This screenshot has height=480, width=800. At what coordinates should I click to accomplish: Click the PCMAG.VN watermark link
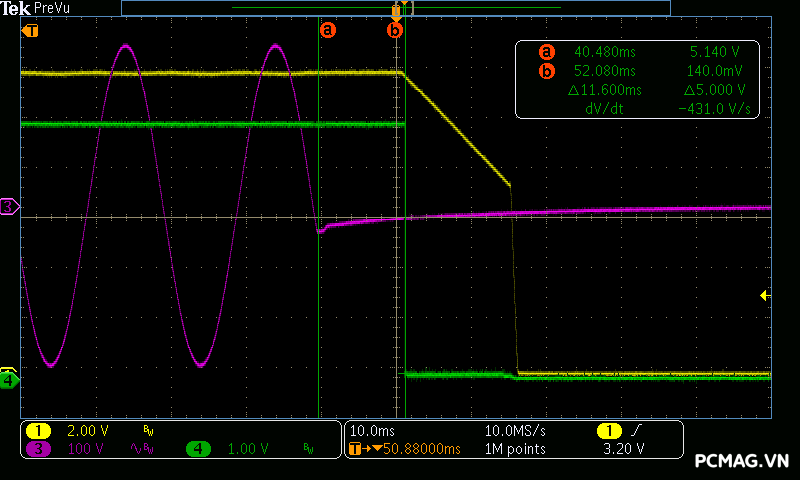[x=742, y=461]
